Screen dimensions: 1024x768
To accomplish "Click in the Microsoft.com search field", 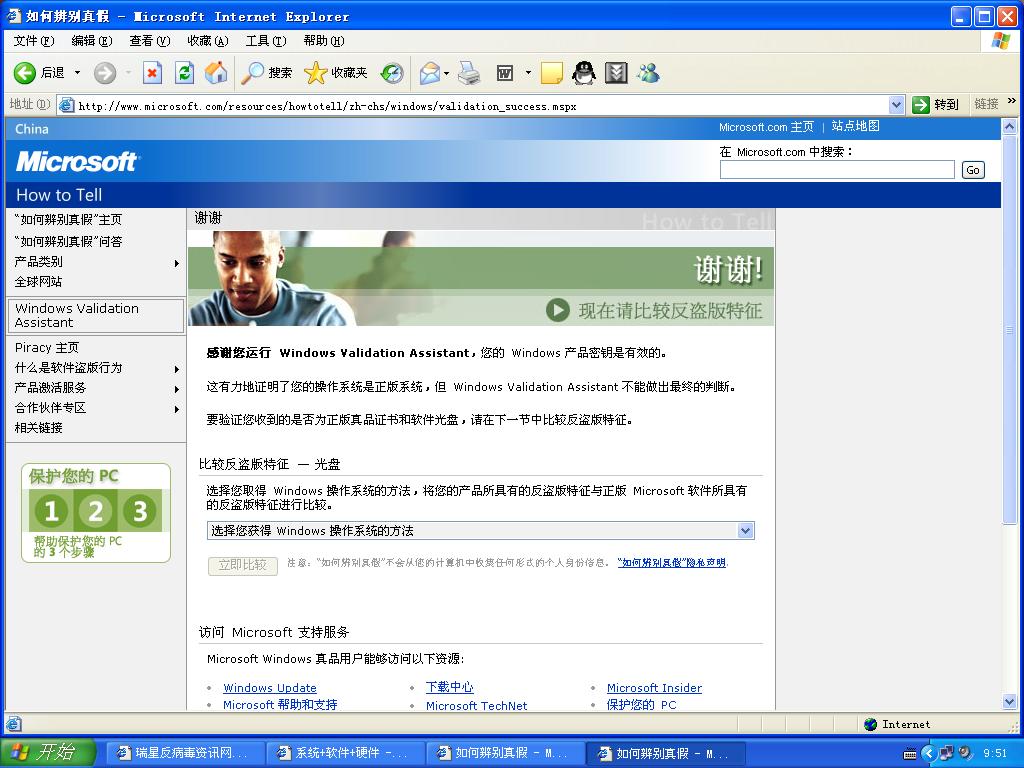I will point(837,170).
